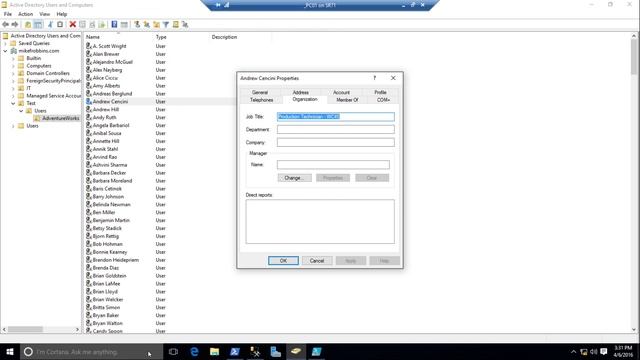
Task: Click the Windows Start button
Action: click(x=10, y=351)
